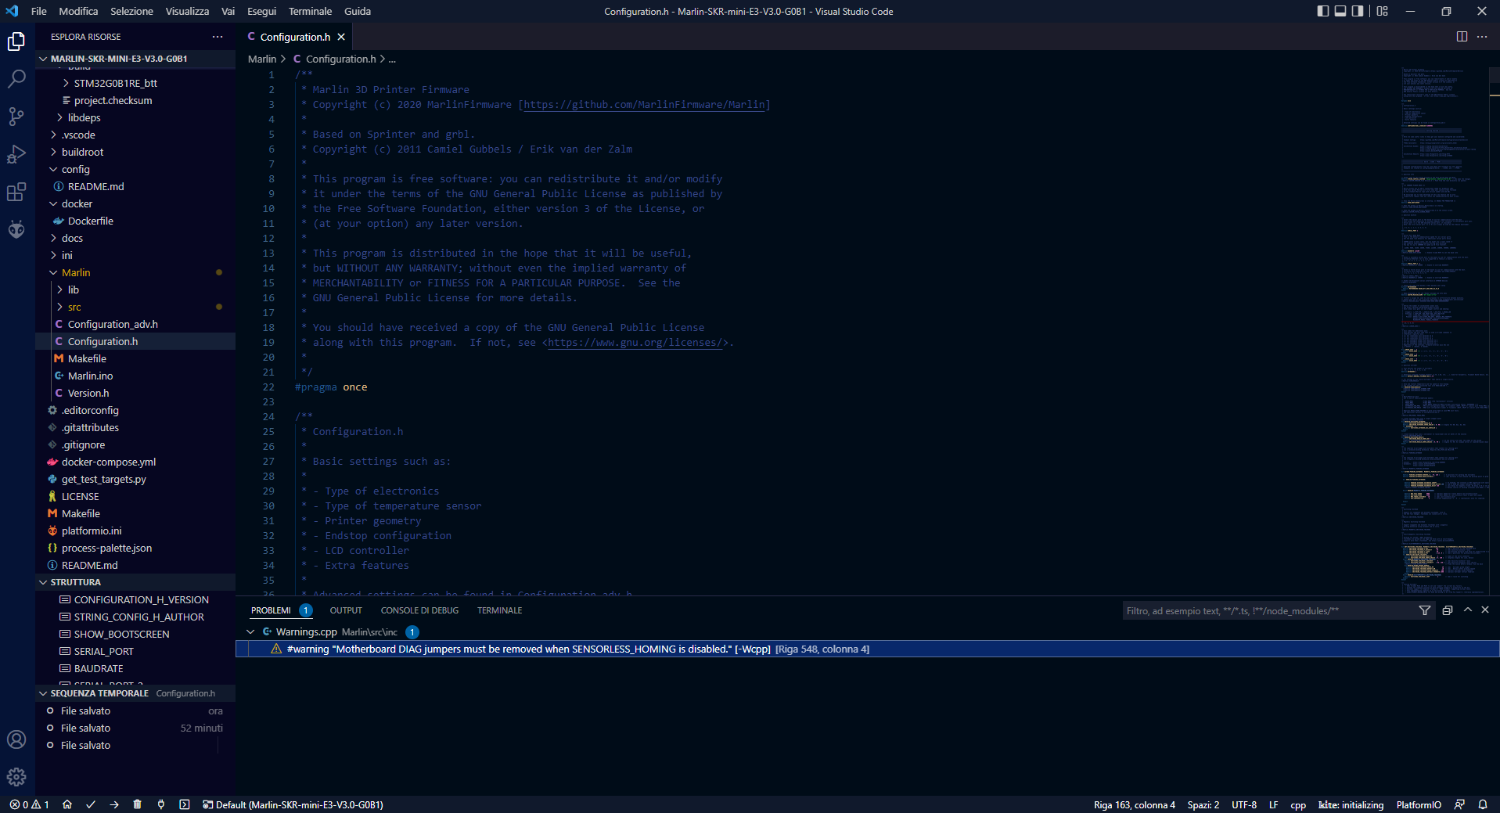The image size is (1500, 813).
Task: Select the motherboard DIAG jumpers warning
Action: coord(867,649)
